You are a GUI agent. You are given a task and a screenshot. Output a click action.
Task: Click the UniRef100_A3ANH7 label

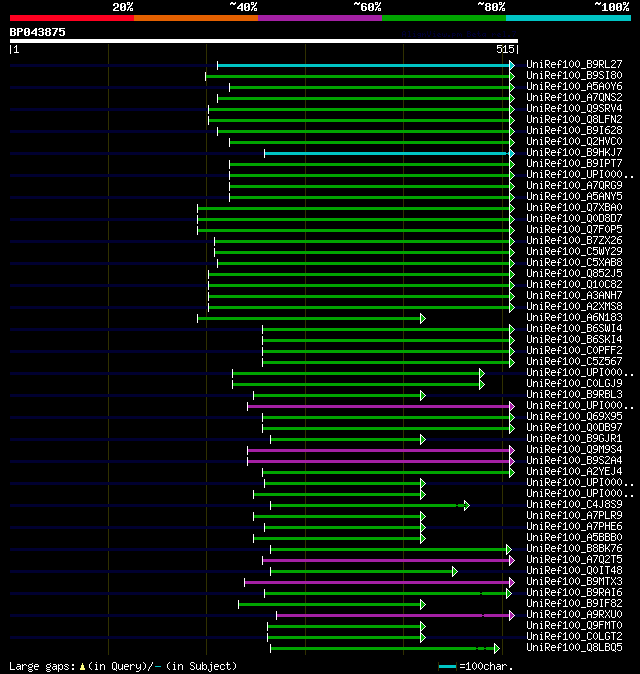click(x=574, y=296)
